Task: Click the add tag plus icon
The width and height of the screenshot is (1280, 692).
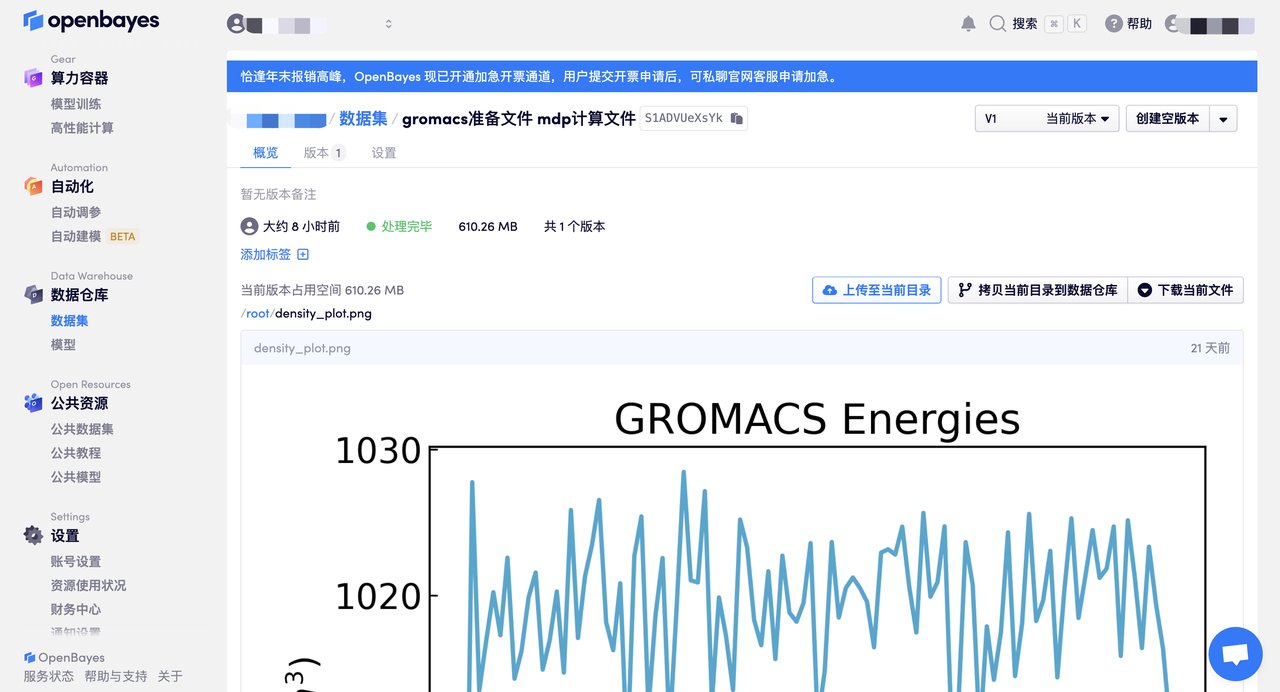Action: click(303, 255)
